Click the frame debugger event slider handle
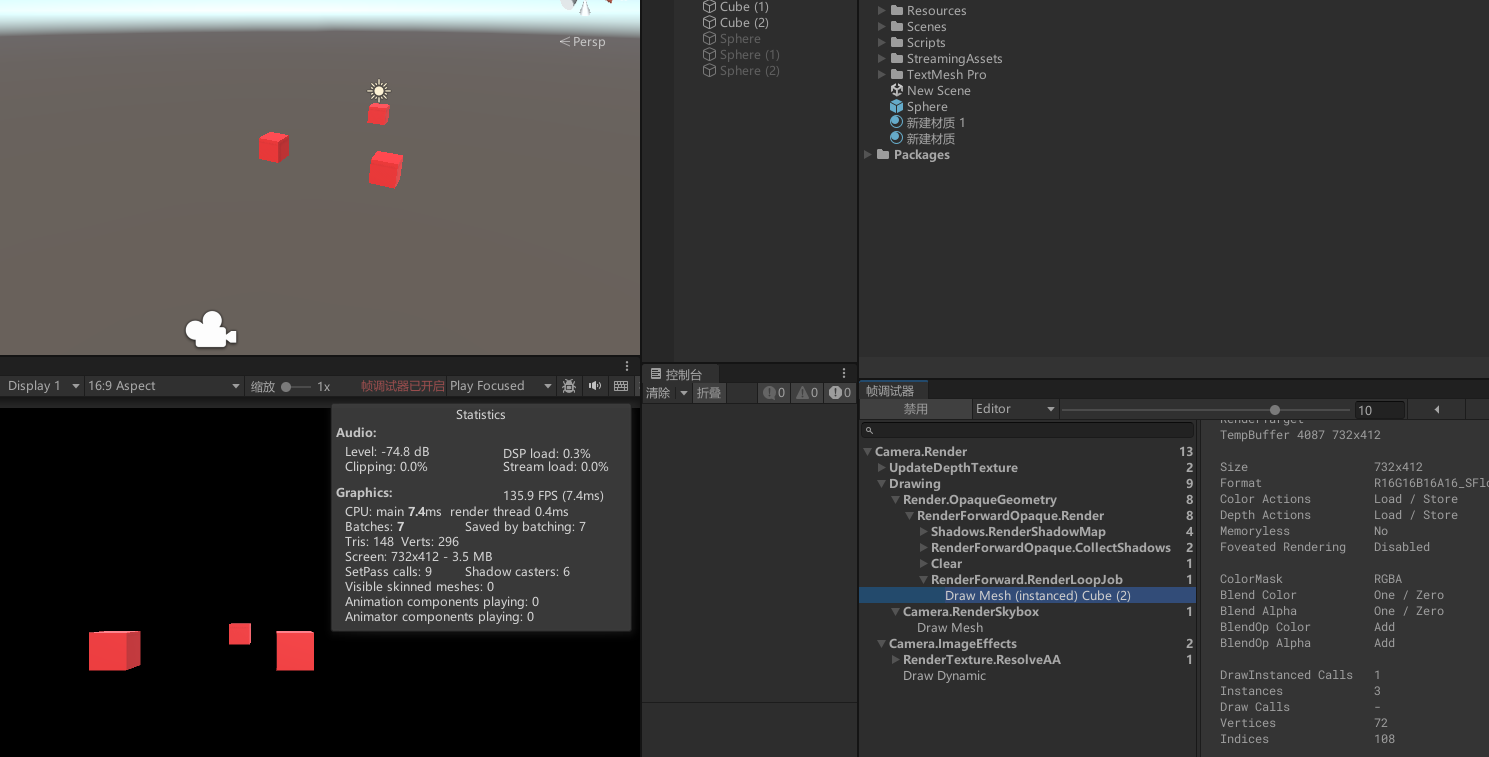Screen dimensions: 1489x757 (x=1274, y=410)
